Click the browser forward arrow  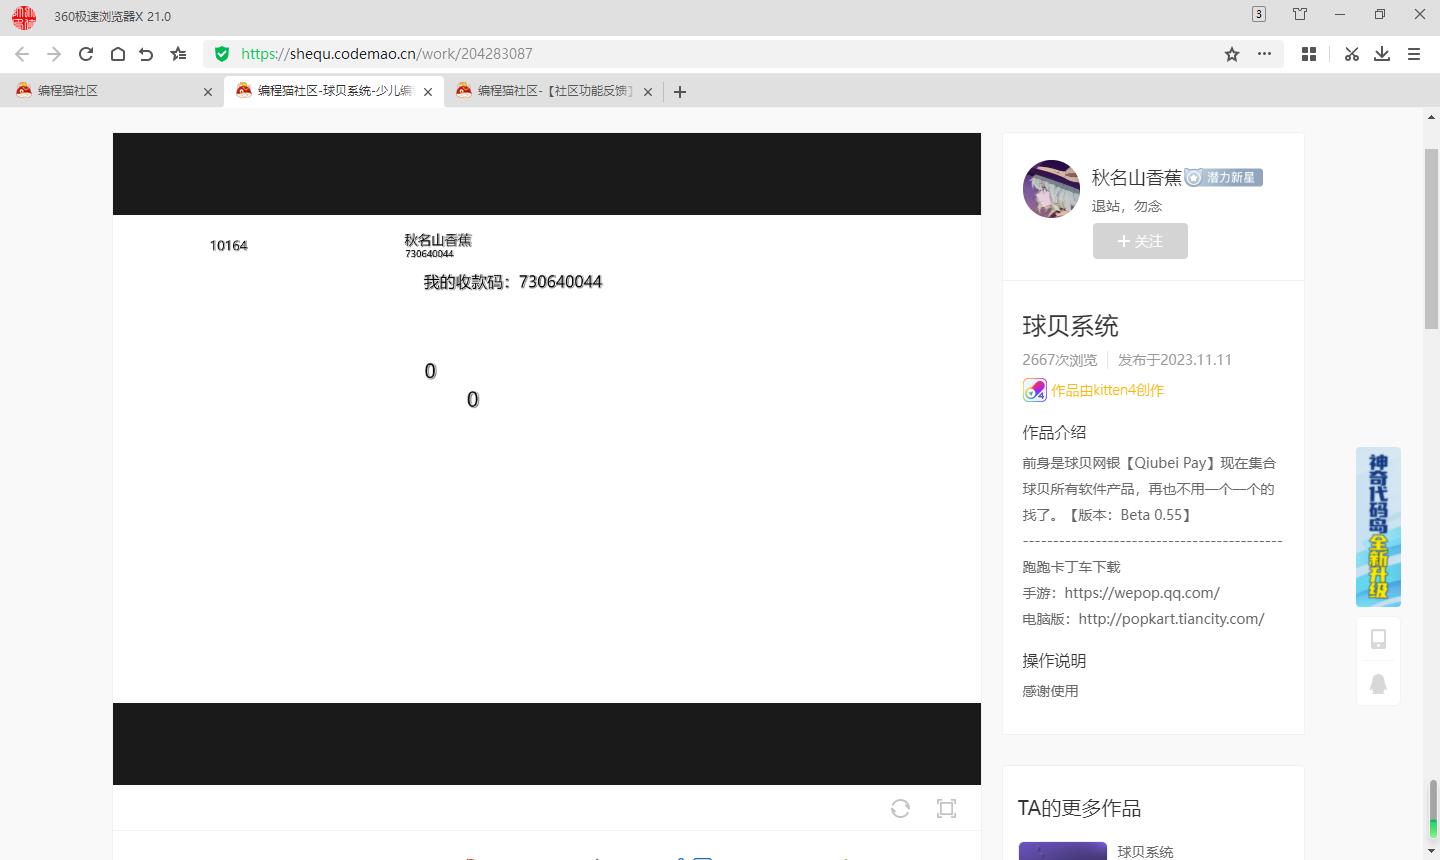[x=54, y=54]
